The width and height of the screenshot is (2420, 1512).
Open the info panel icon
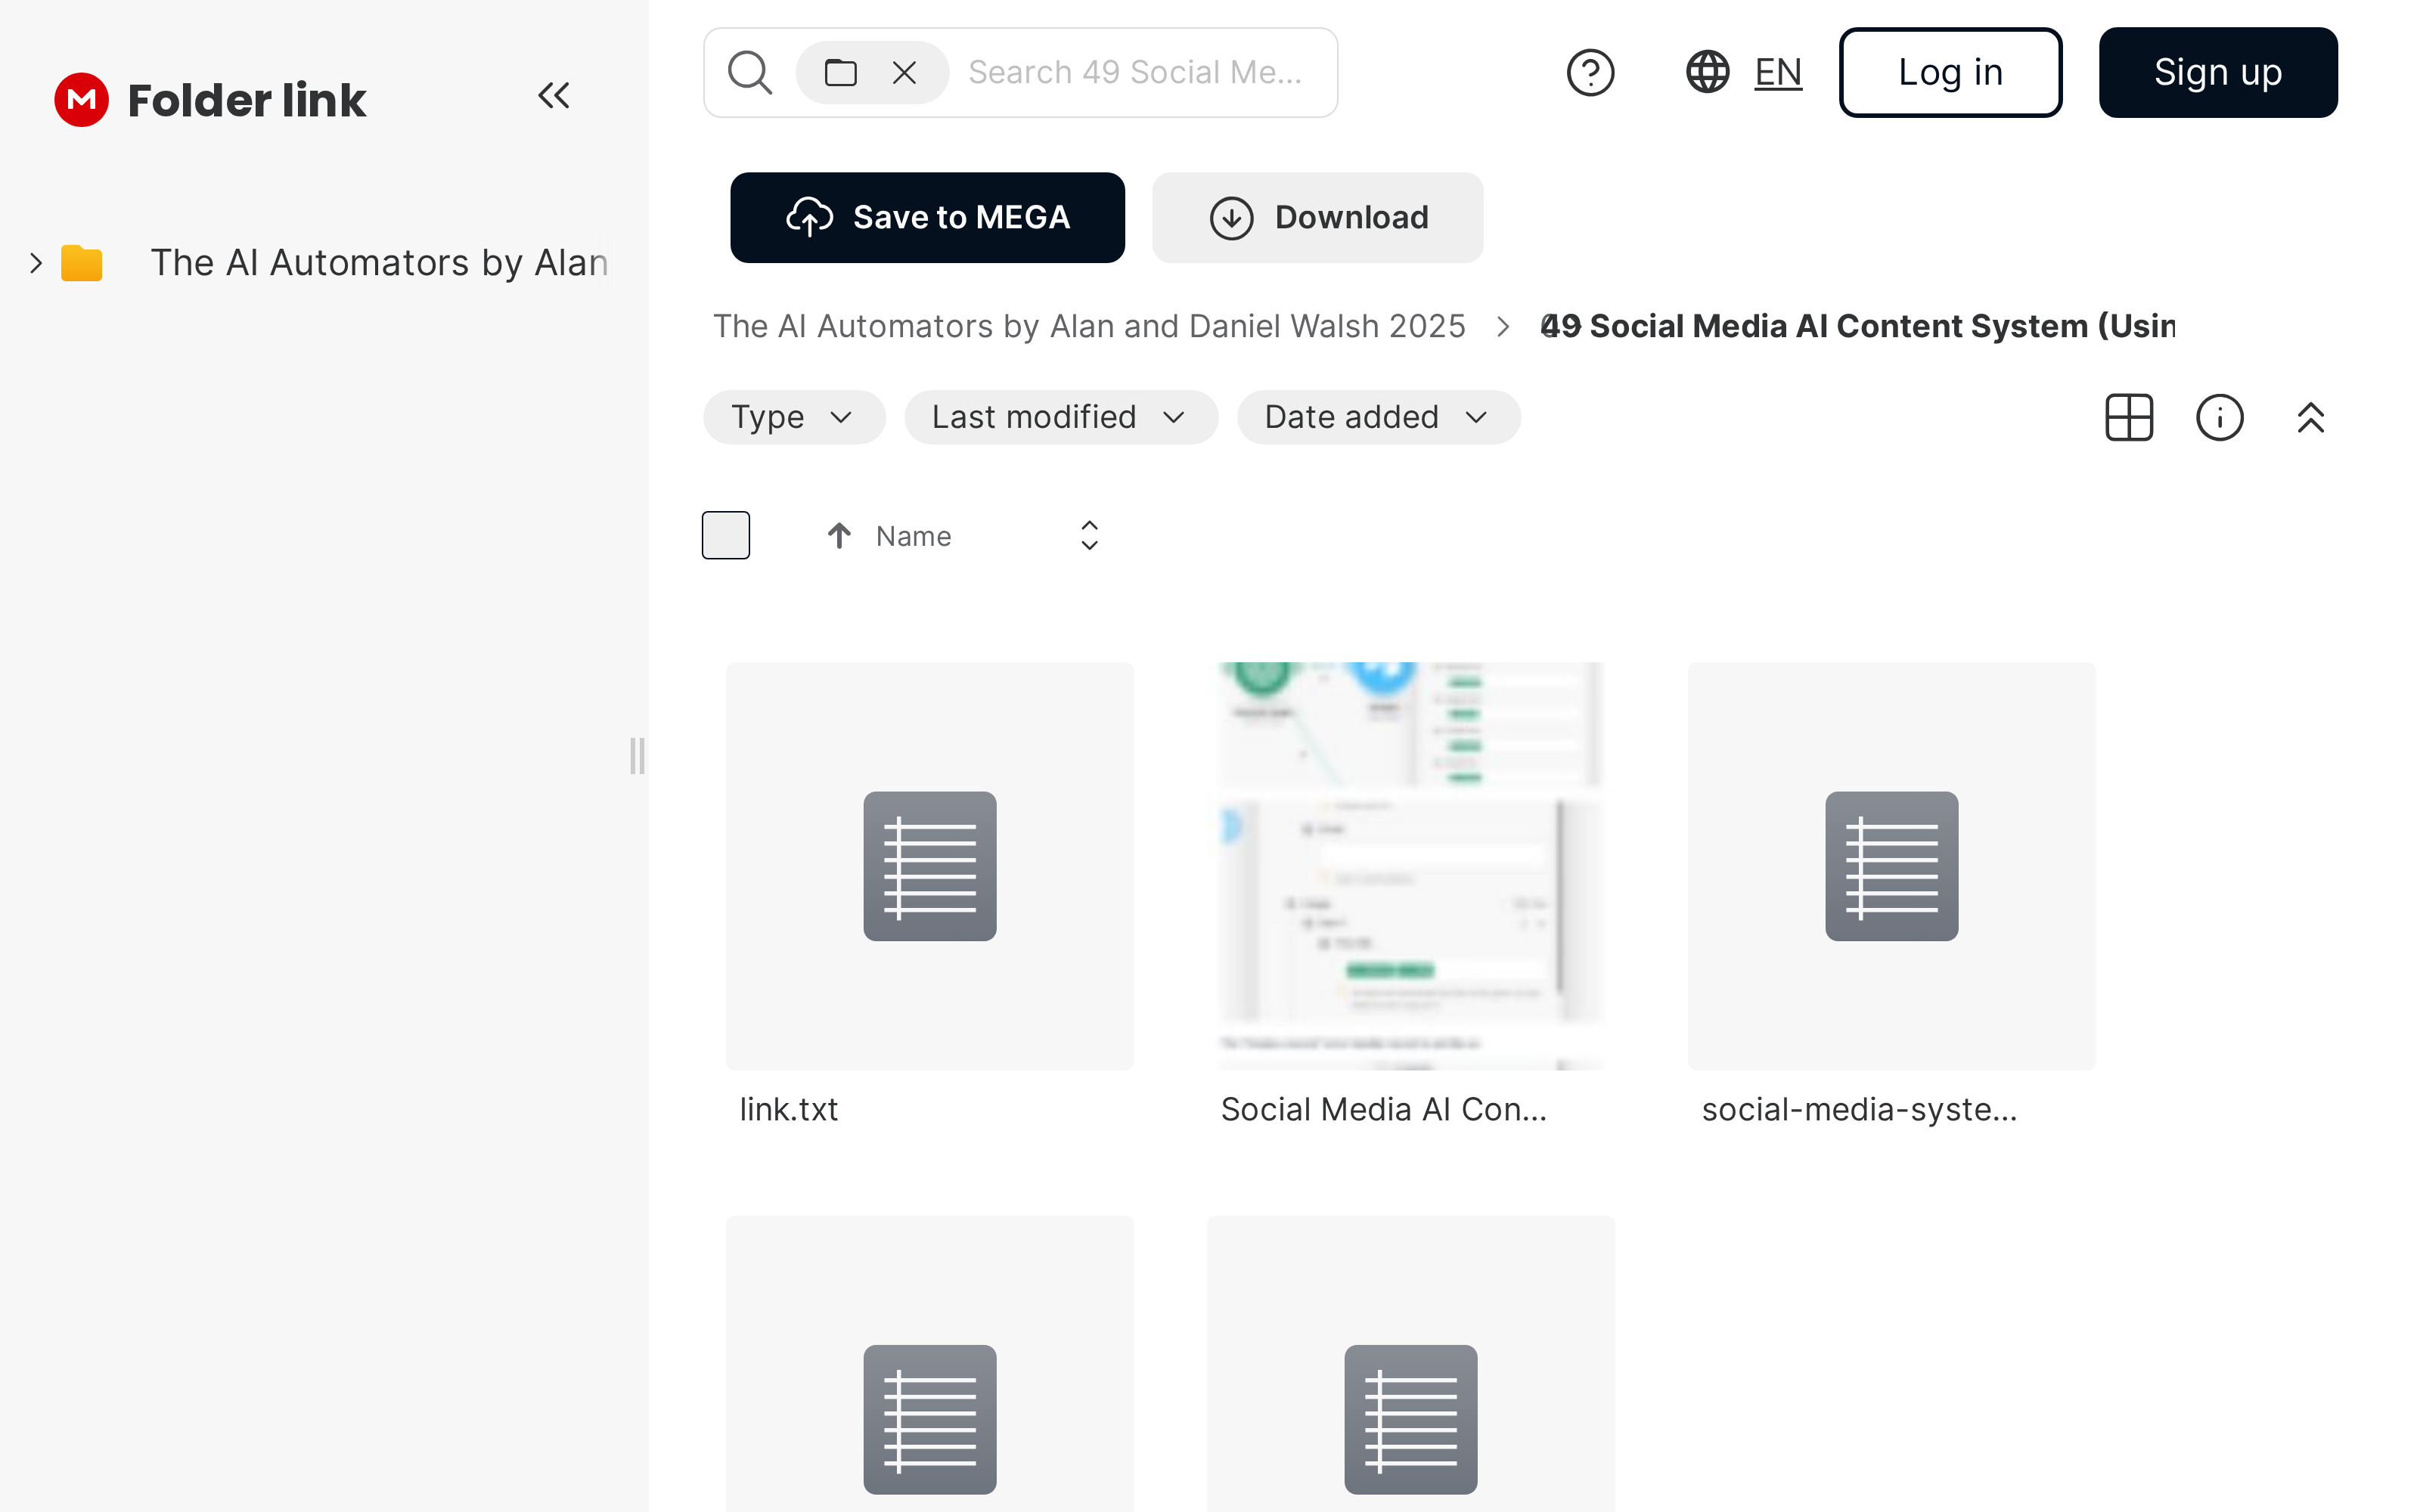point(2219,417)
